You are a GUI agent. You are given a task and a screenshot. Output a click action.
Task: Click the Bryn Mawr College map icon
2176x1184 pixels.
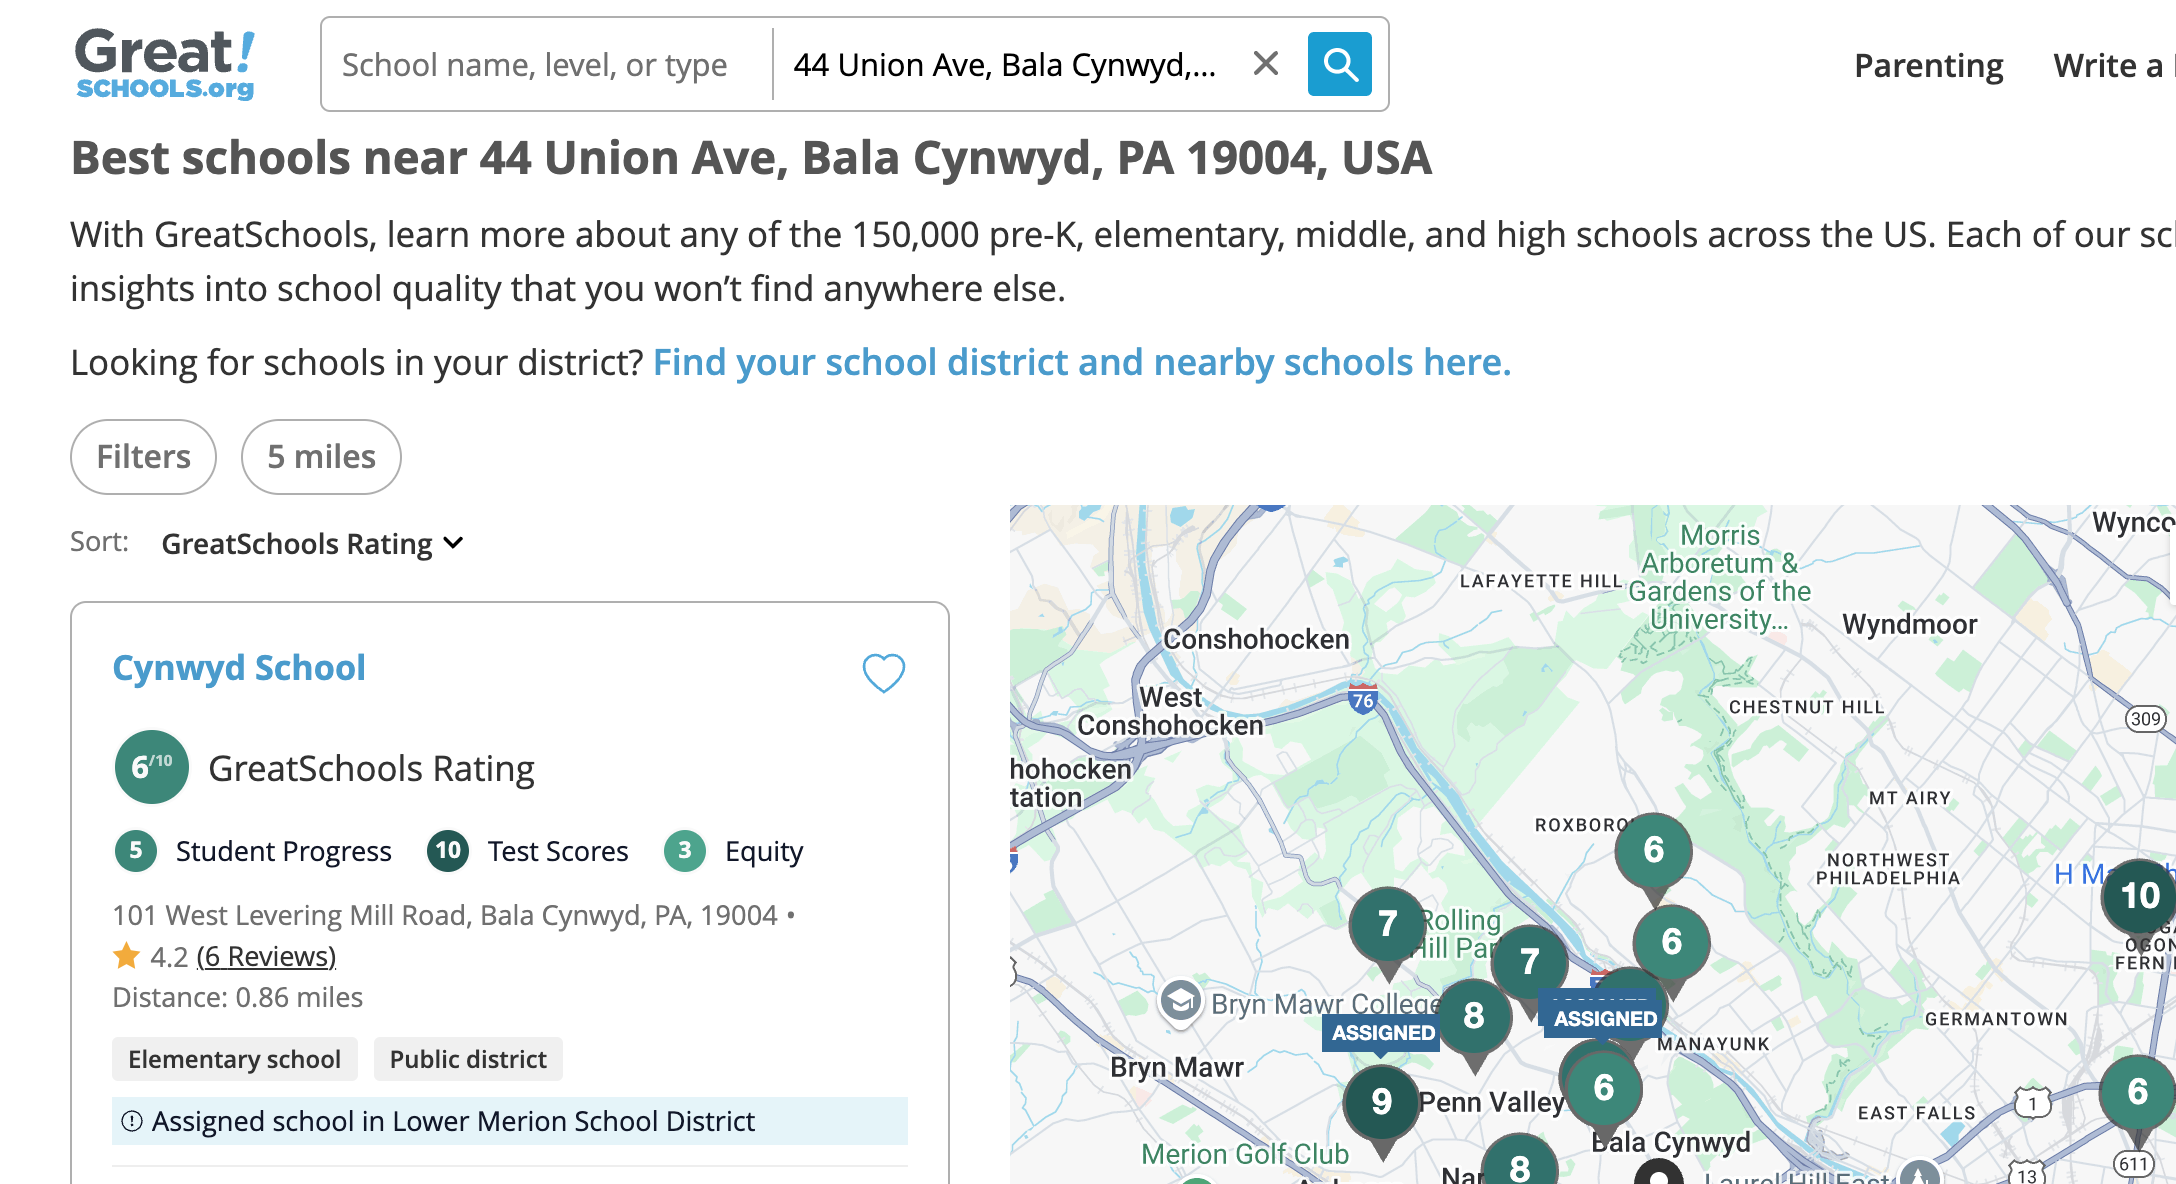pyautogui.click(x=1181, y=1001)
